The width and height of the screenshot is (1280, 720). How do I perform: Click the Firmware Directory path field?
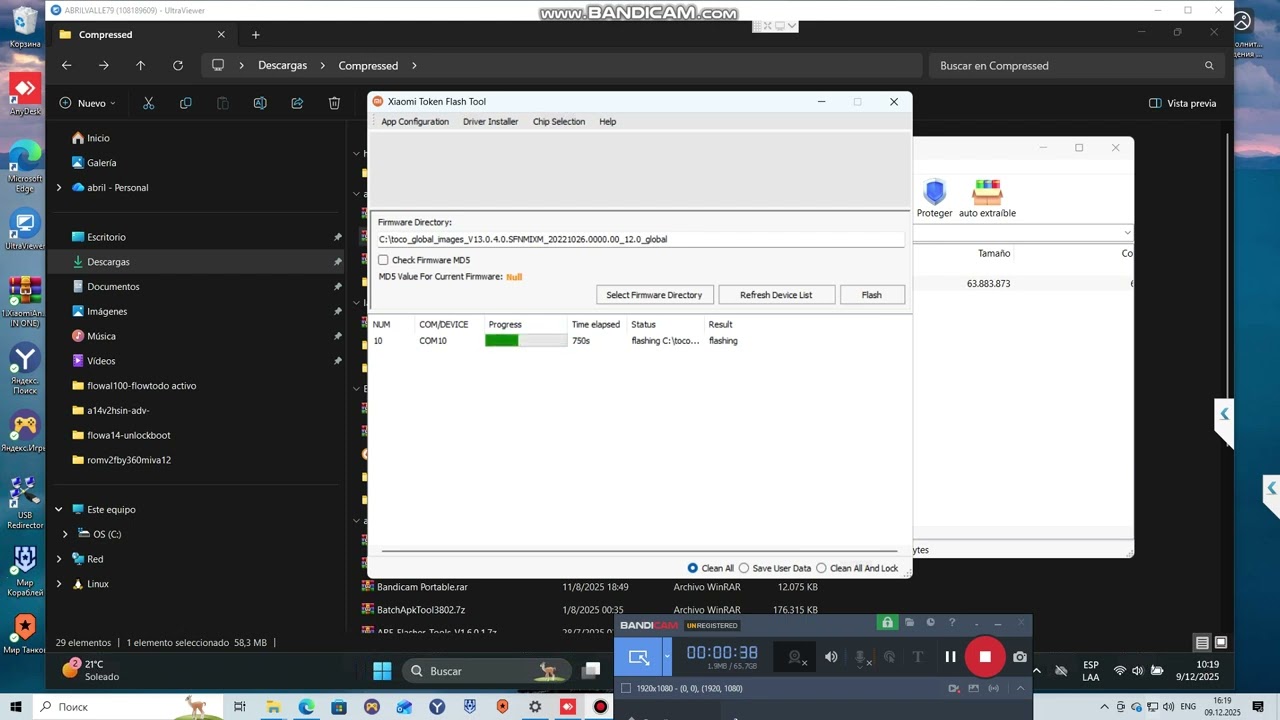pyautogui.click(x=640, y=240)
